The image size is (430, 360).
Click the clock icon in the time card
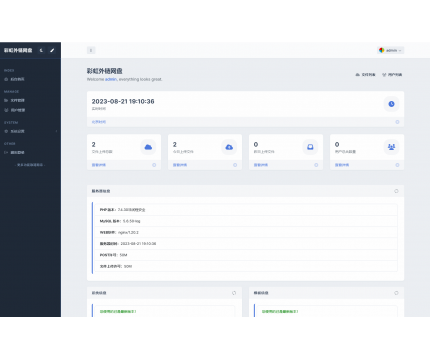tap(391, 104)
